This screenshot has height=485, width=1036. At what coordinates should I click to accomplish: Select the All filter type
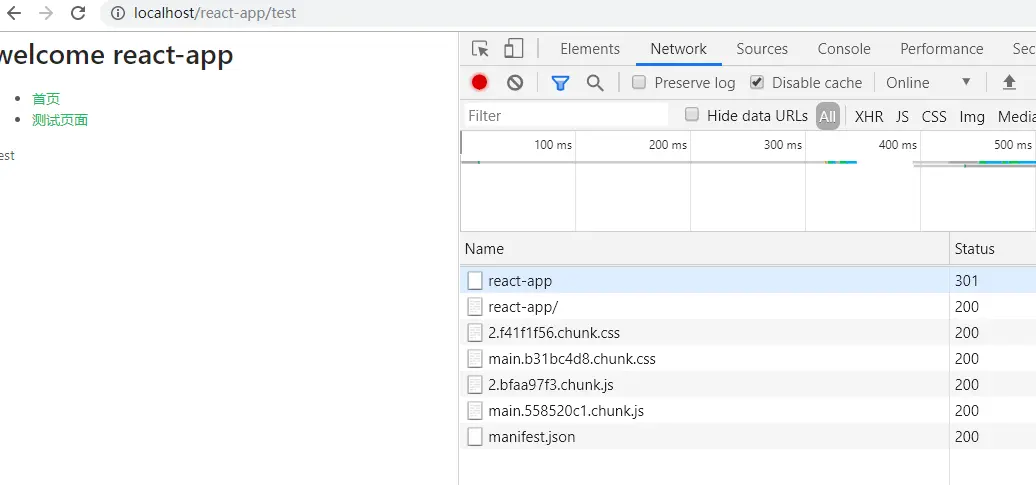click(x=828, y=116)
